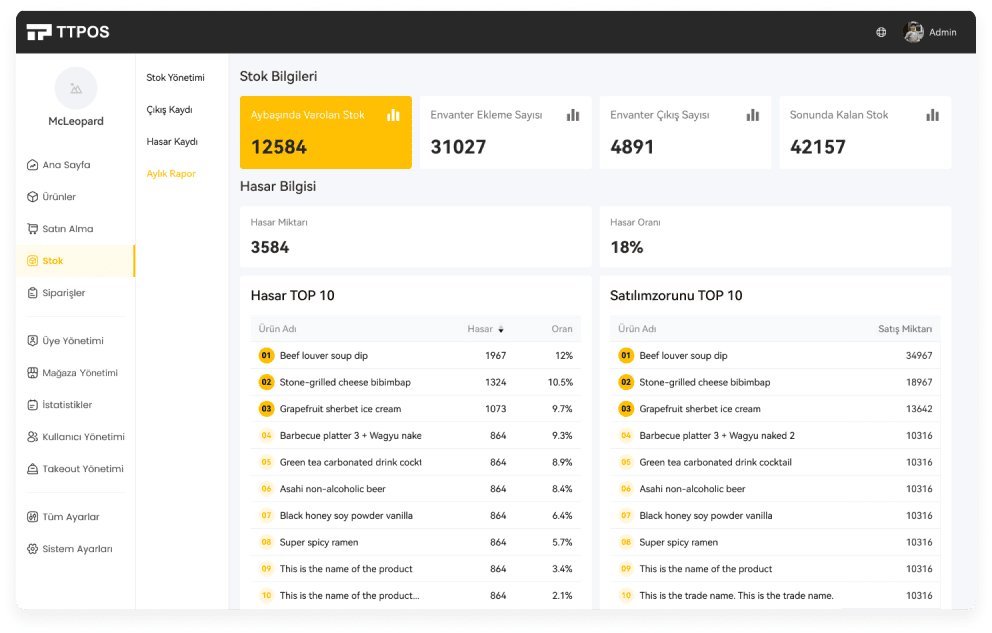
Task: Open Sistem Ayarları in the sidebar
Action: 77,549
